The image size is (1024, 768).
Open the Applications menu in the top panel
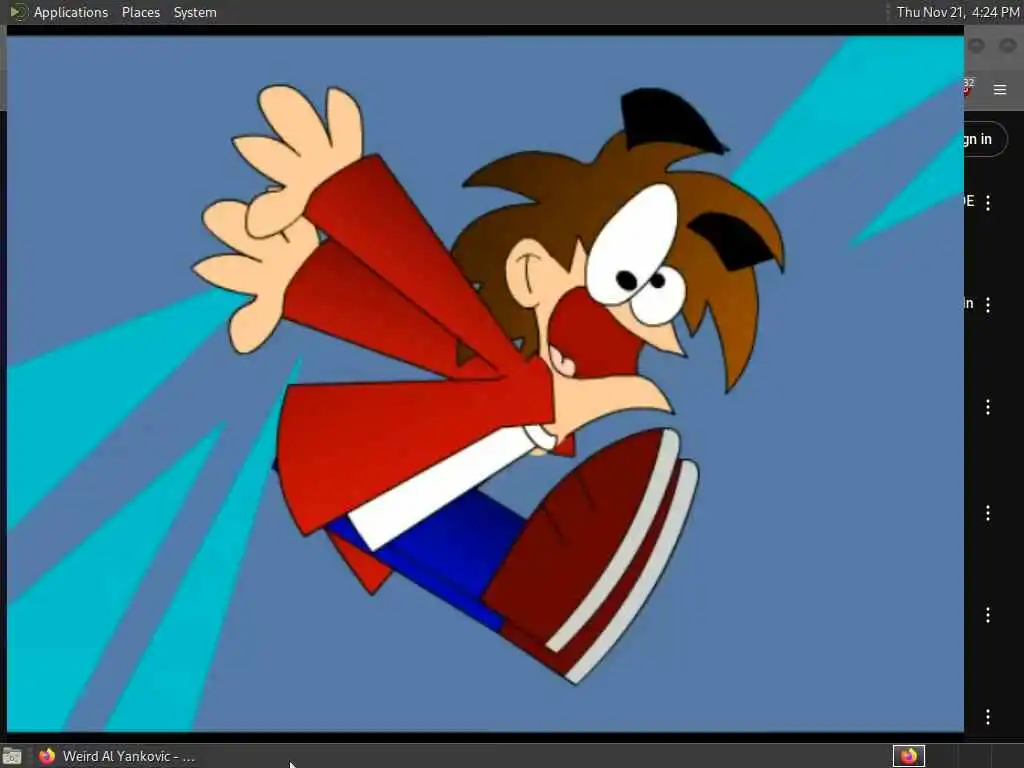point(71,12)
